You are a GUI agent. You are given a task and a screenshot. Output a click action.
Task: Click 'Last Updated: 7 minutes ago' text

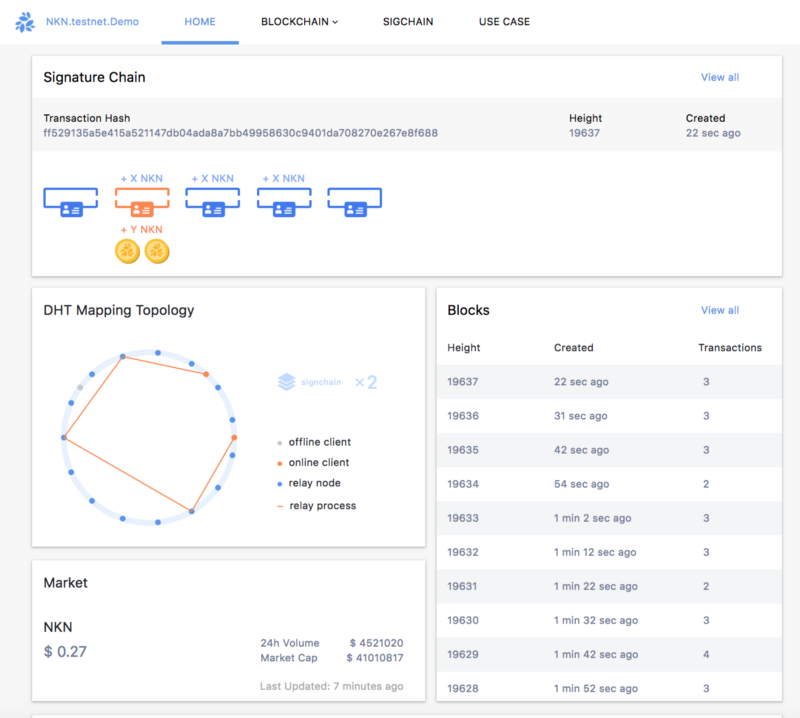point(332,686)
